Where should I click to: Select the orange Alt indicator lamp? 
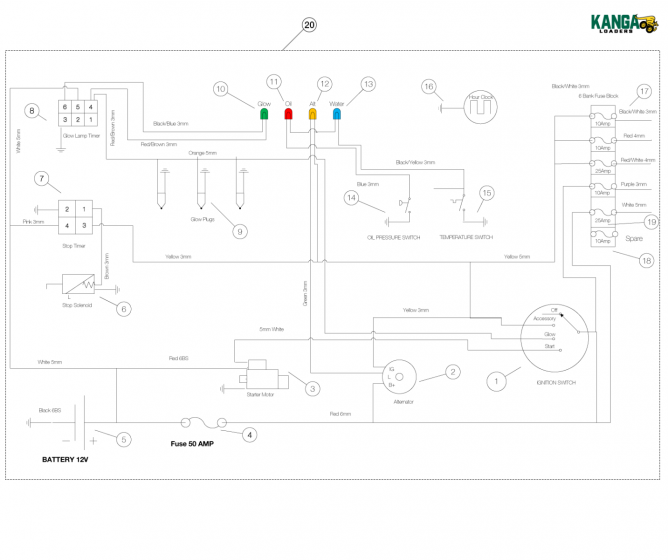tap(313, 115)
